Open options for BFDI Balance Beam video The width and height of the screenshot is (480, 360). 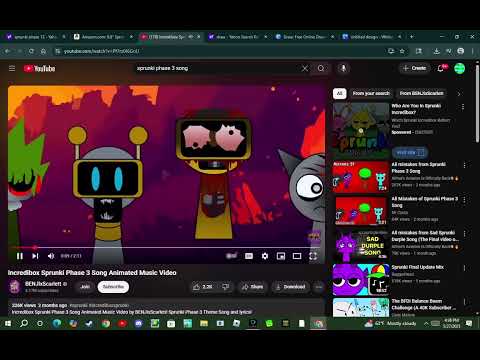click(x=464, y=302)
